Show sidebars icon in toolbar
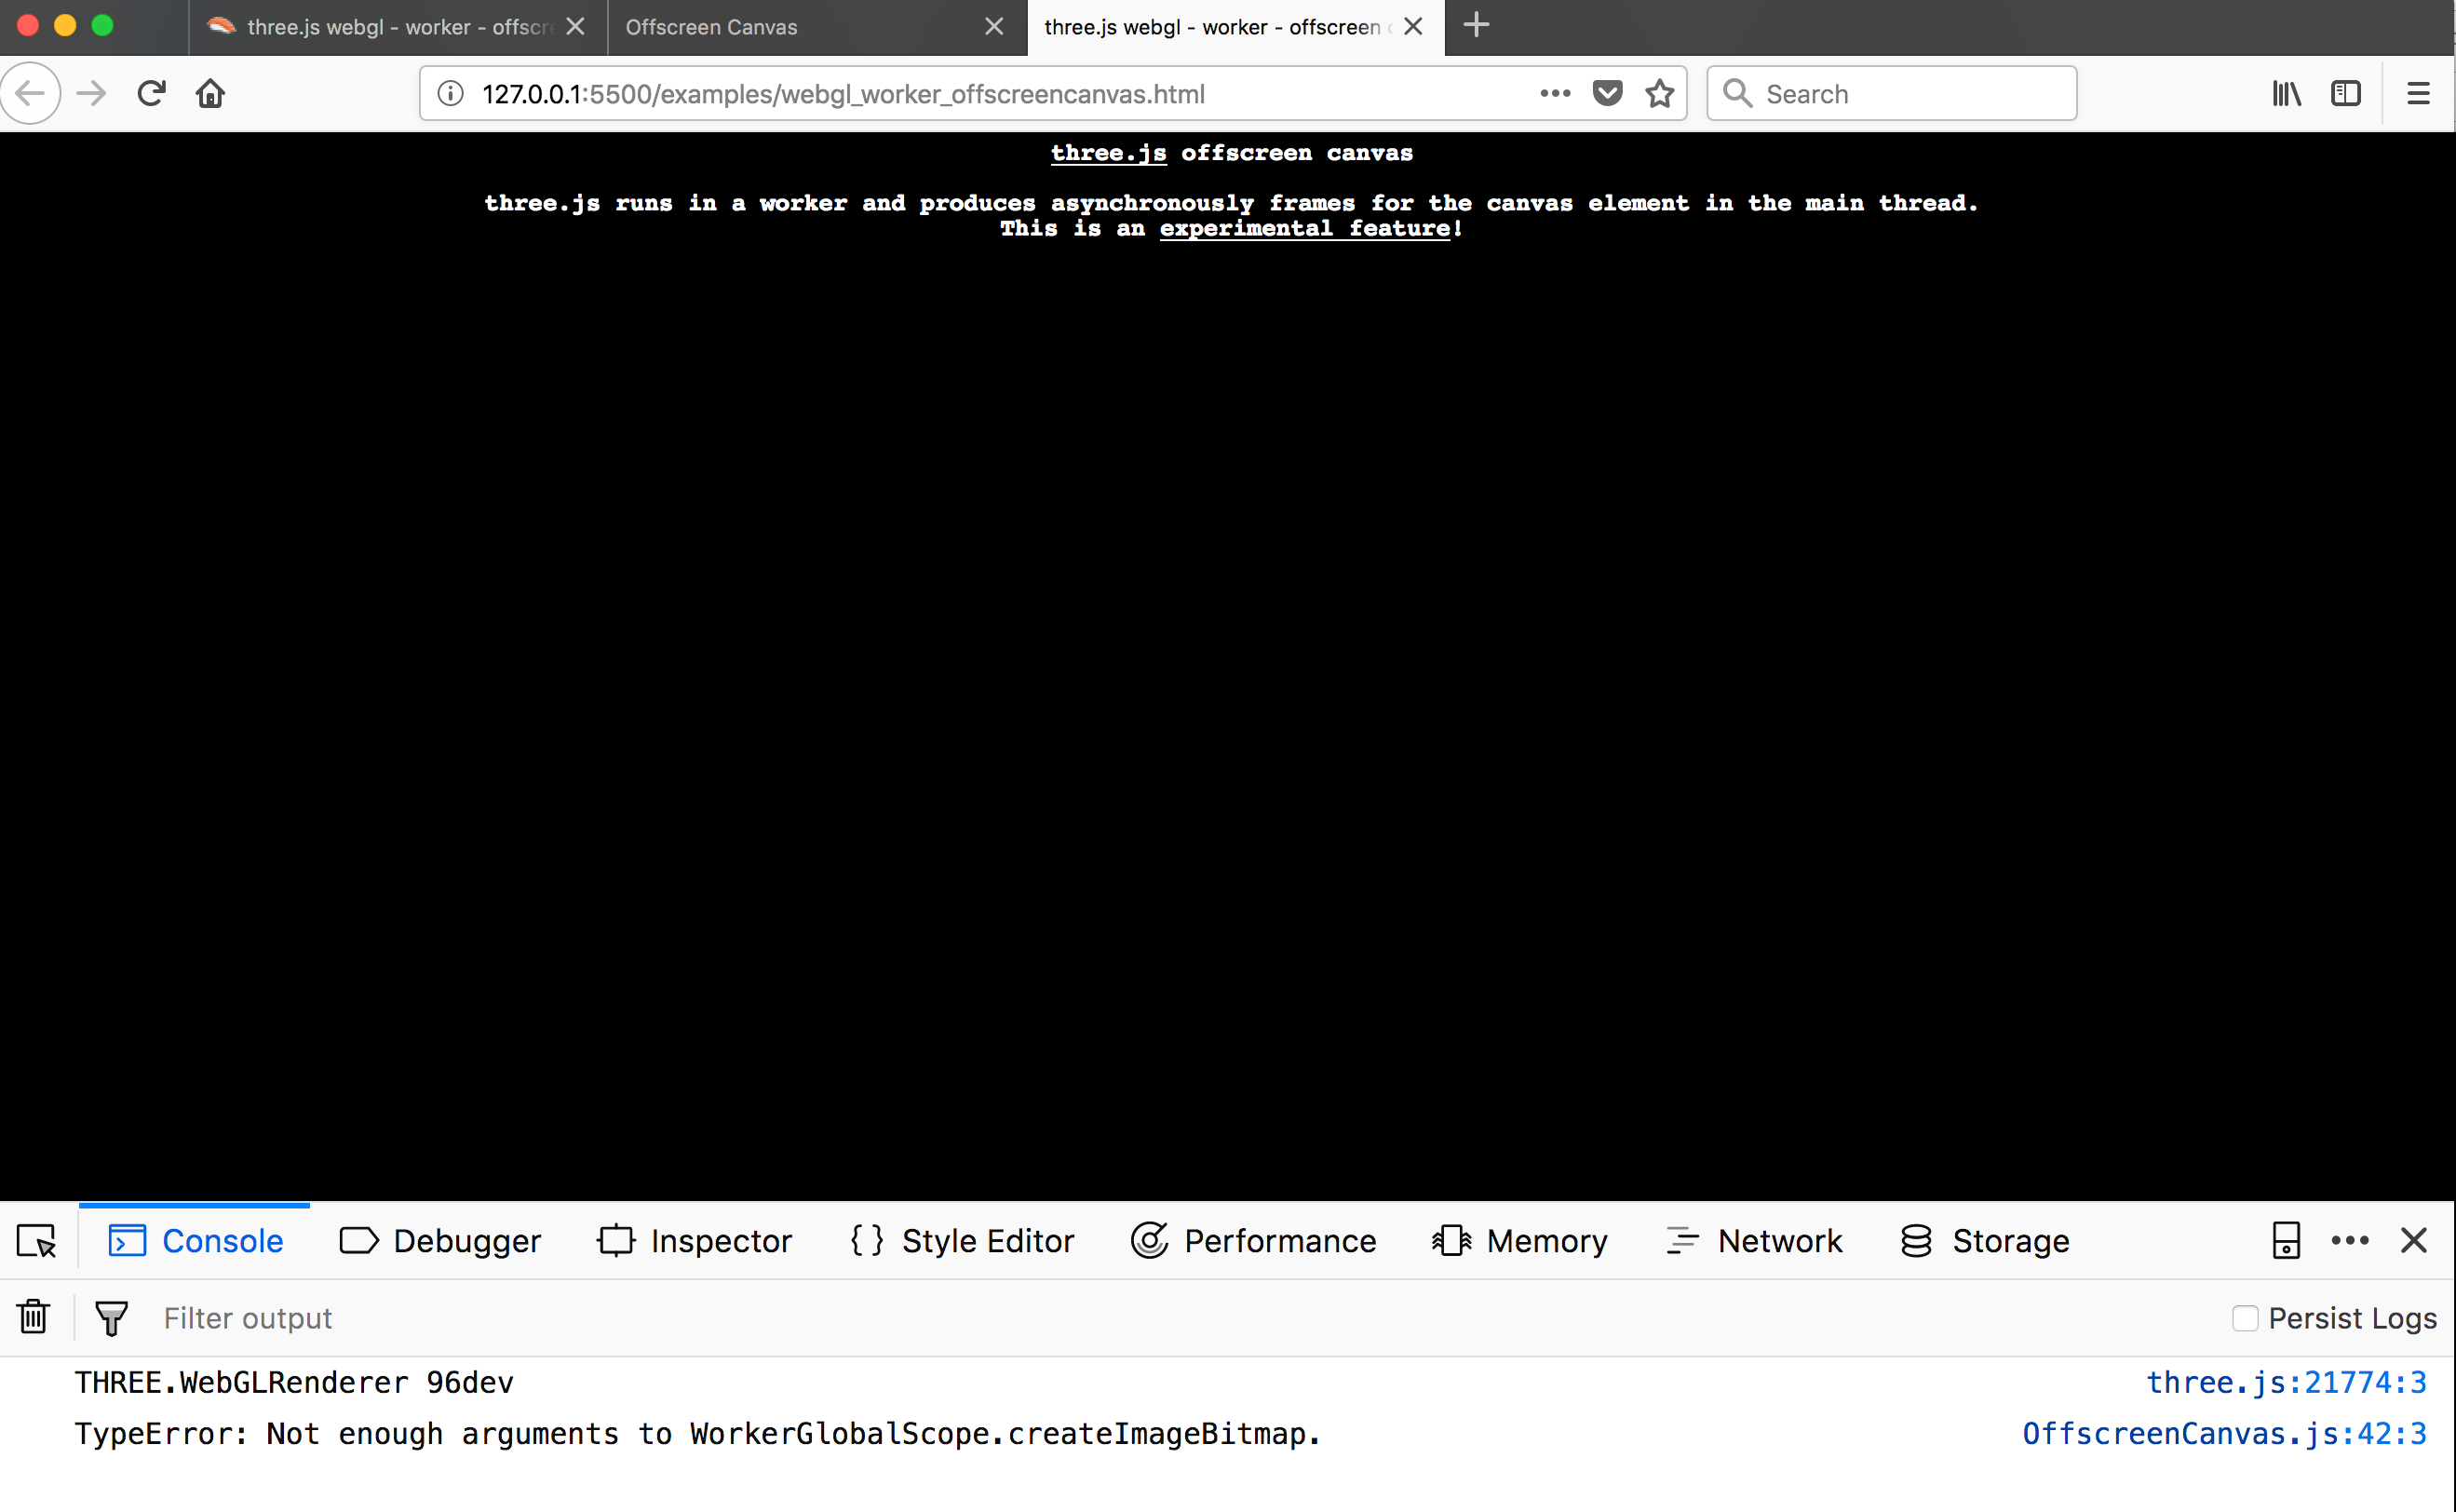Viewport: 2456px width, 1512px height. click(2345, 94)
